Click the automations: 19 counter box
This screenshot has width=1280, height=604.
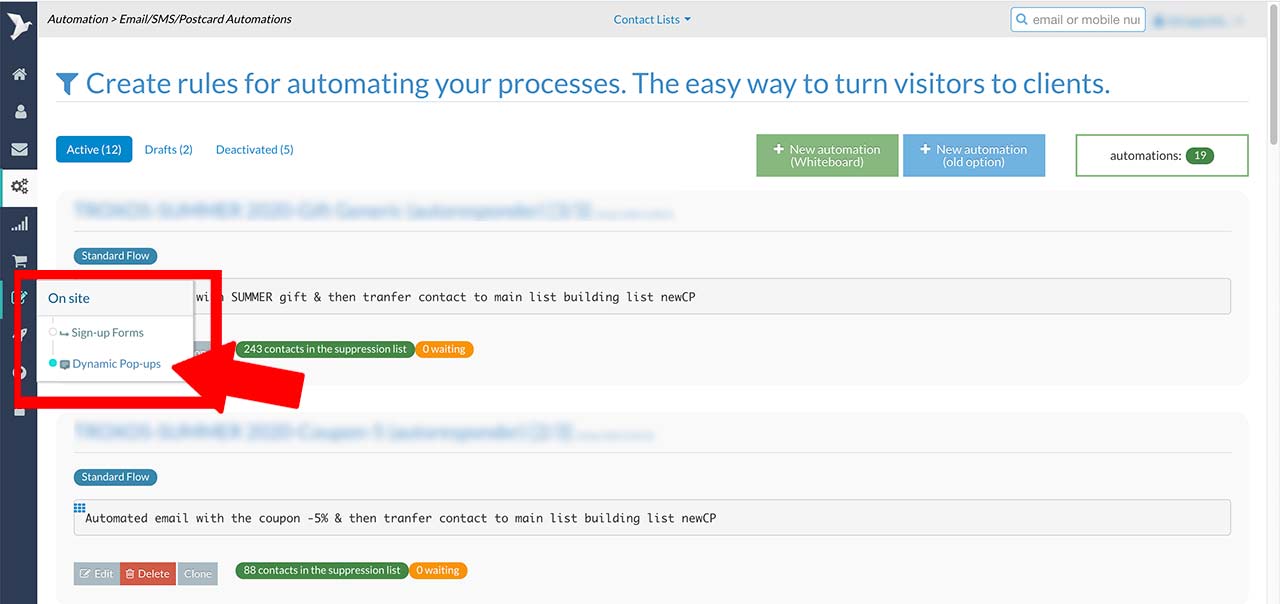(x=1162, y=156)
